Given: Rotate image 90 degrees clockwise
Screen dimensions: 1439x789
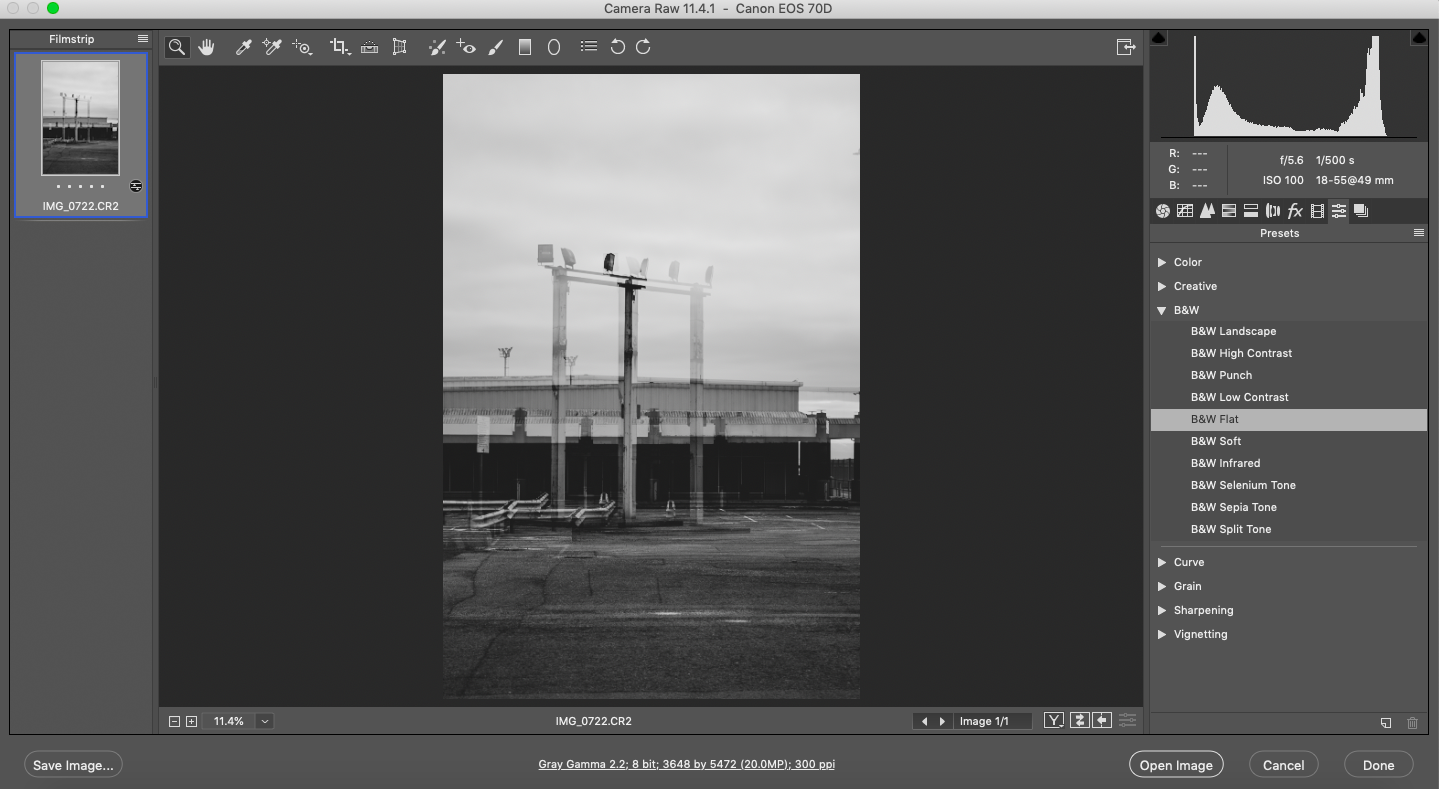Looking at the screenshot, I should (643, 47).
